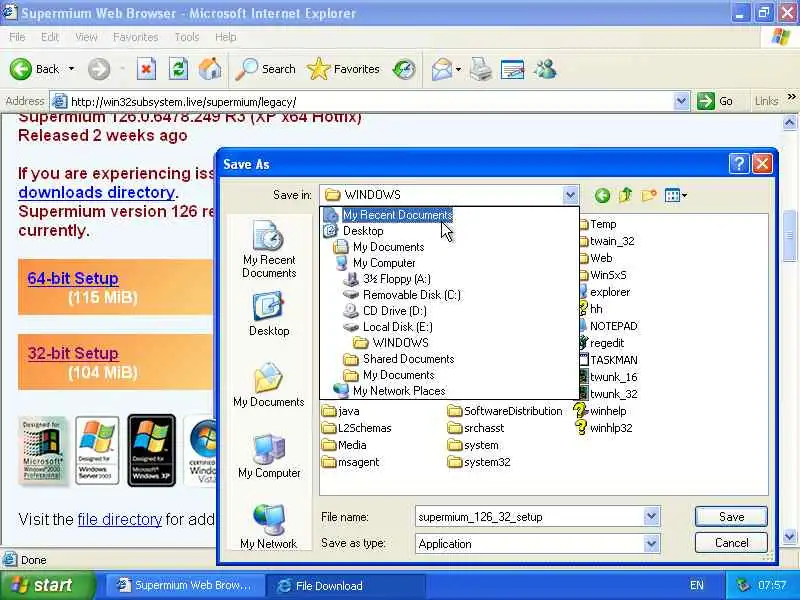
Task: Select Desktop in the places bar
Action: pos(269,314)
